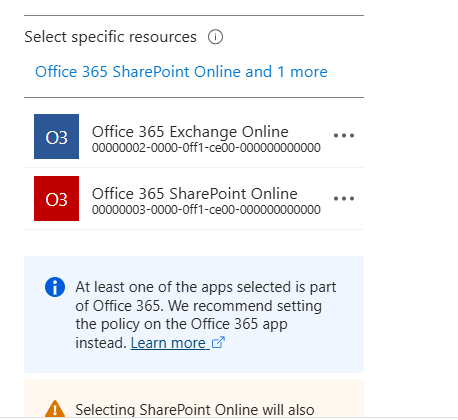This screenshot has width=458, height=420.
Task: Click the blue O3 Exchange Online app icon
Action: tap(56, 137)
